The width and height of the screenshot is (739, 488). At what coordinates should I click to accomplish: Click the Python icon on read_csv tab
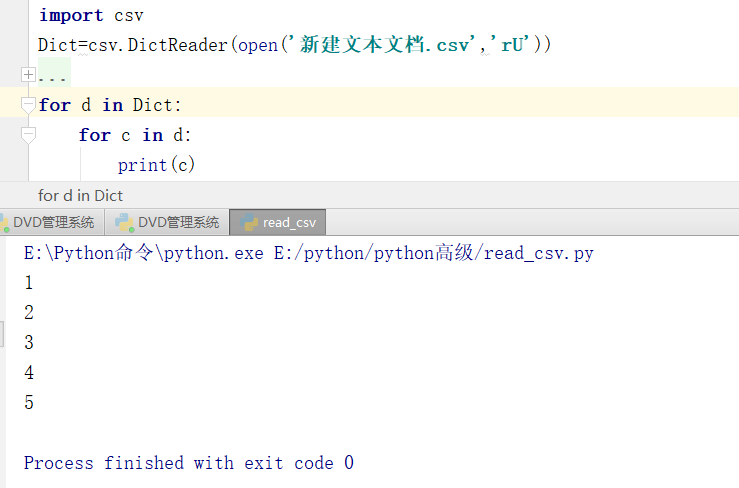tap(249, 222)
